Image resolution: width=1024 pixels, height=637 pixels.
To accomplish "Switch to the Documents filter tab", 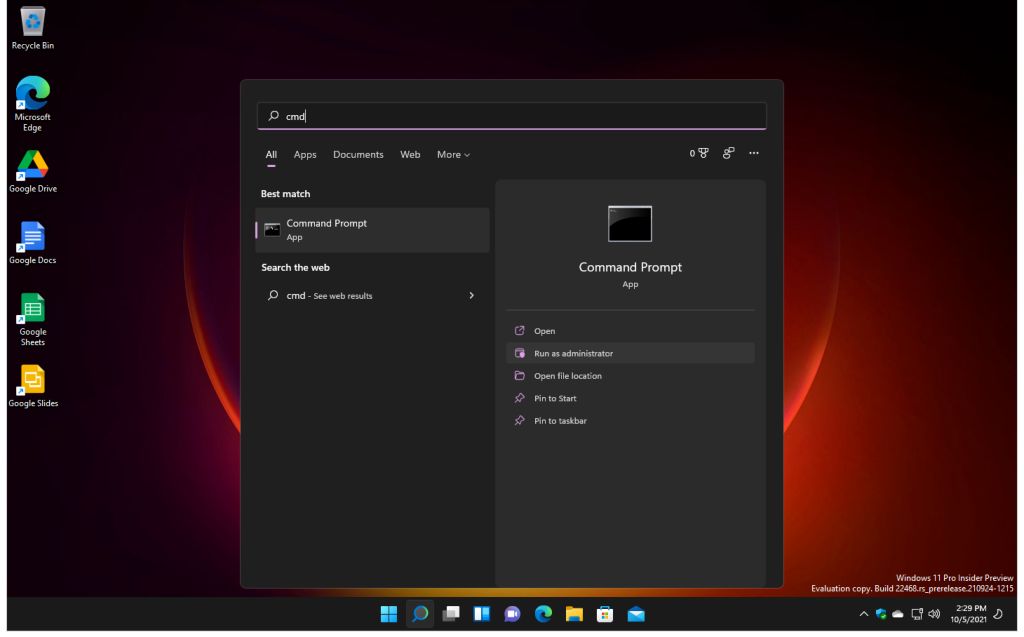I will point(358,155).
